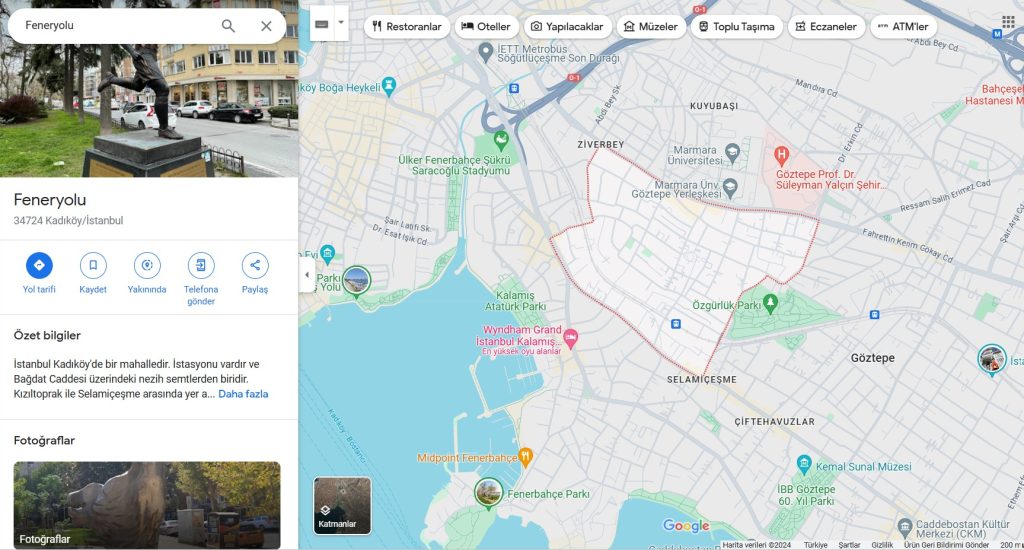Share the place with Paylaş icon
The height and width of the screenshot is (550, 1024).
255,265
